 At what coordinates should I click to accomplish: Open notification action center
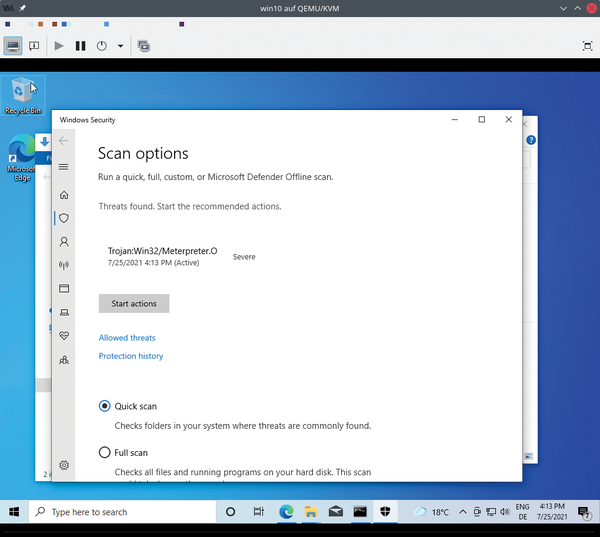pyautogui.click(x=584, y=513)
